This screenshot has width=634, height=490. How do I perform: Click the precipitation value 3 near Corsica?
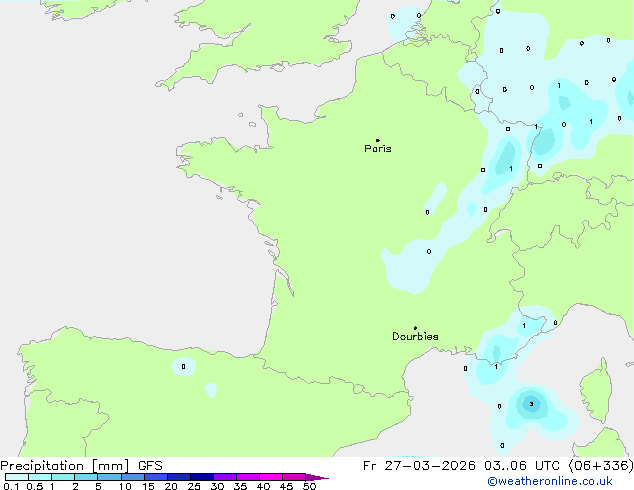point(531,404)
